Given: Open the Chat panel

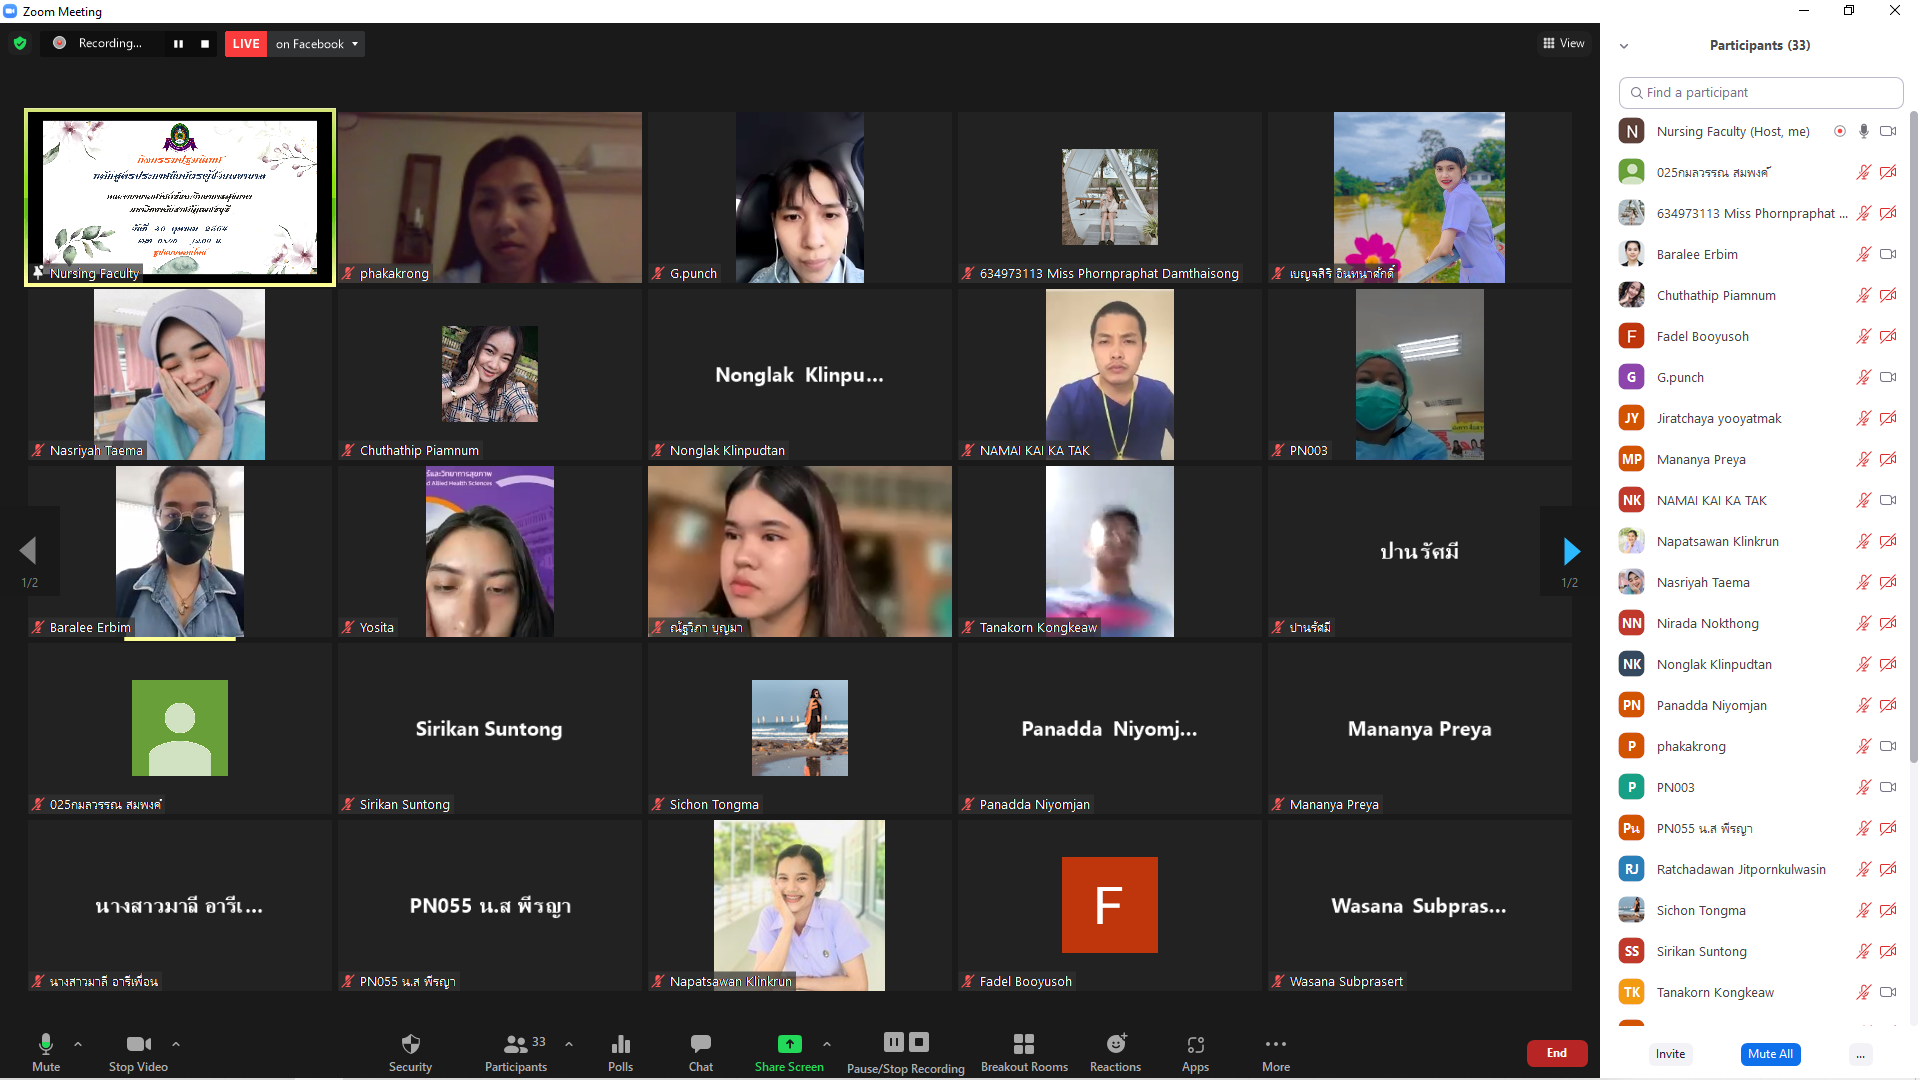Looking at the screenshot, I should coord(700,1051).
